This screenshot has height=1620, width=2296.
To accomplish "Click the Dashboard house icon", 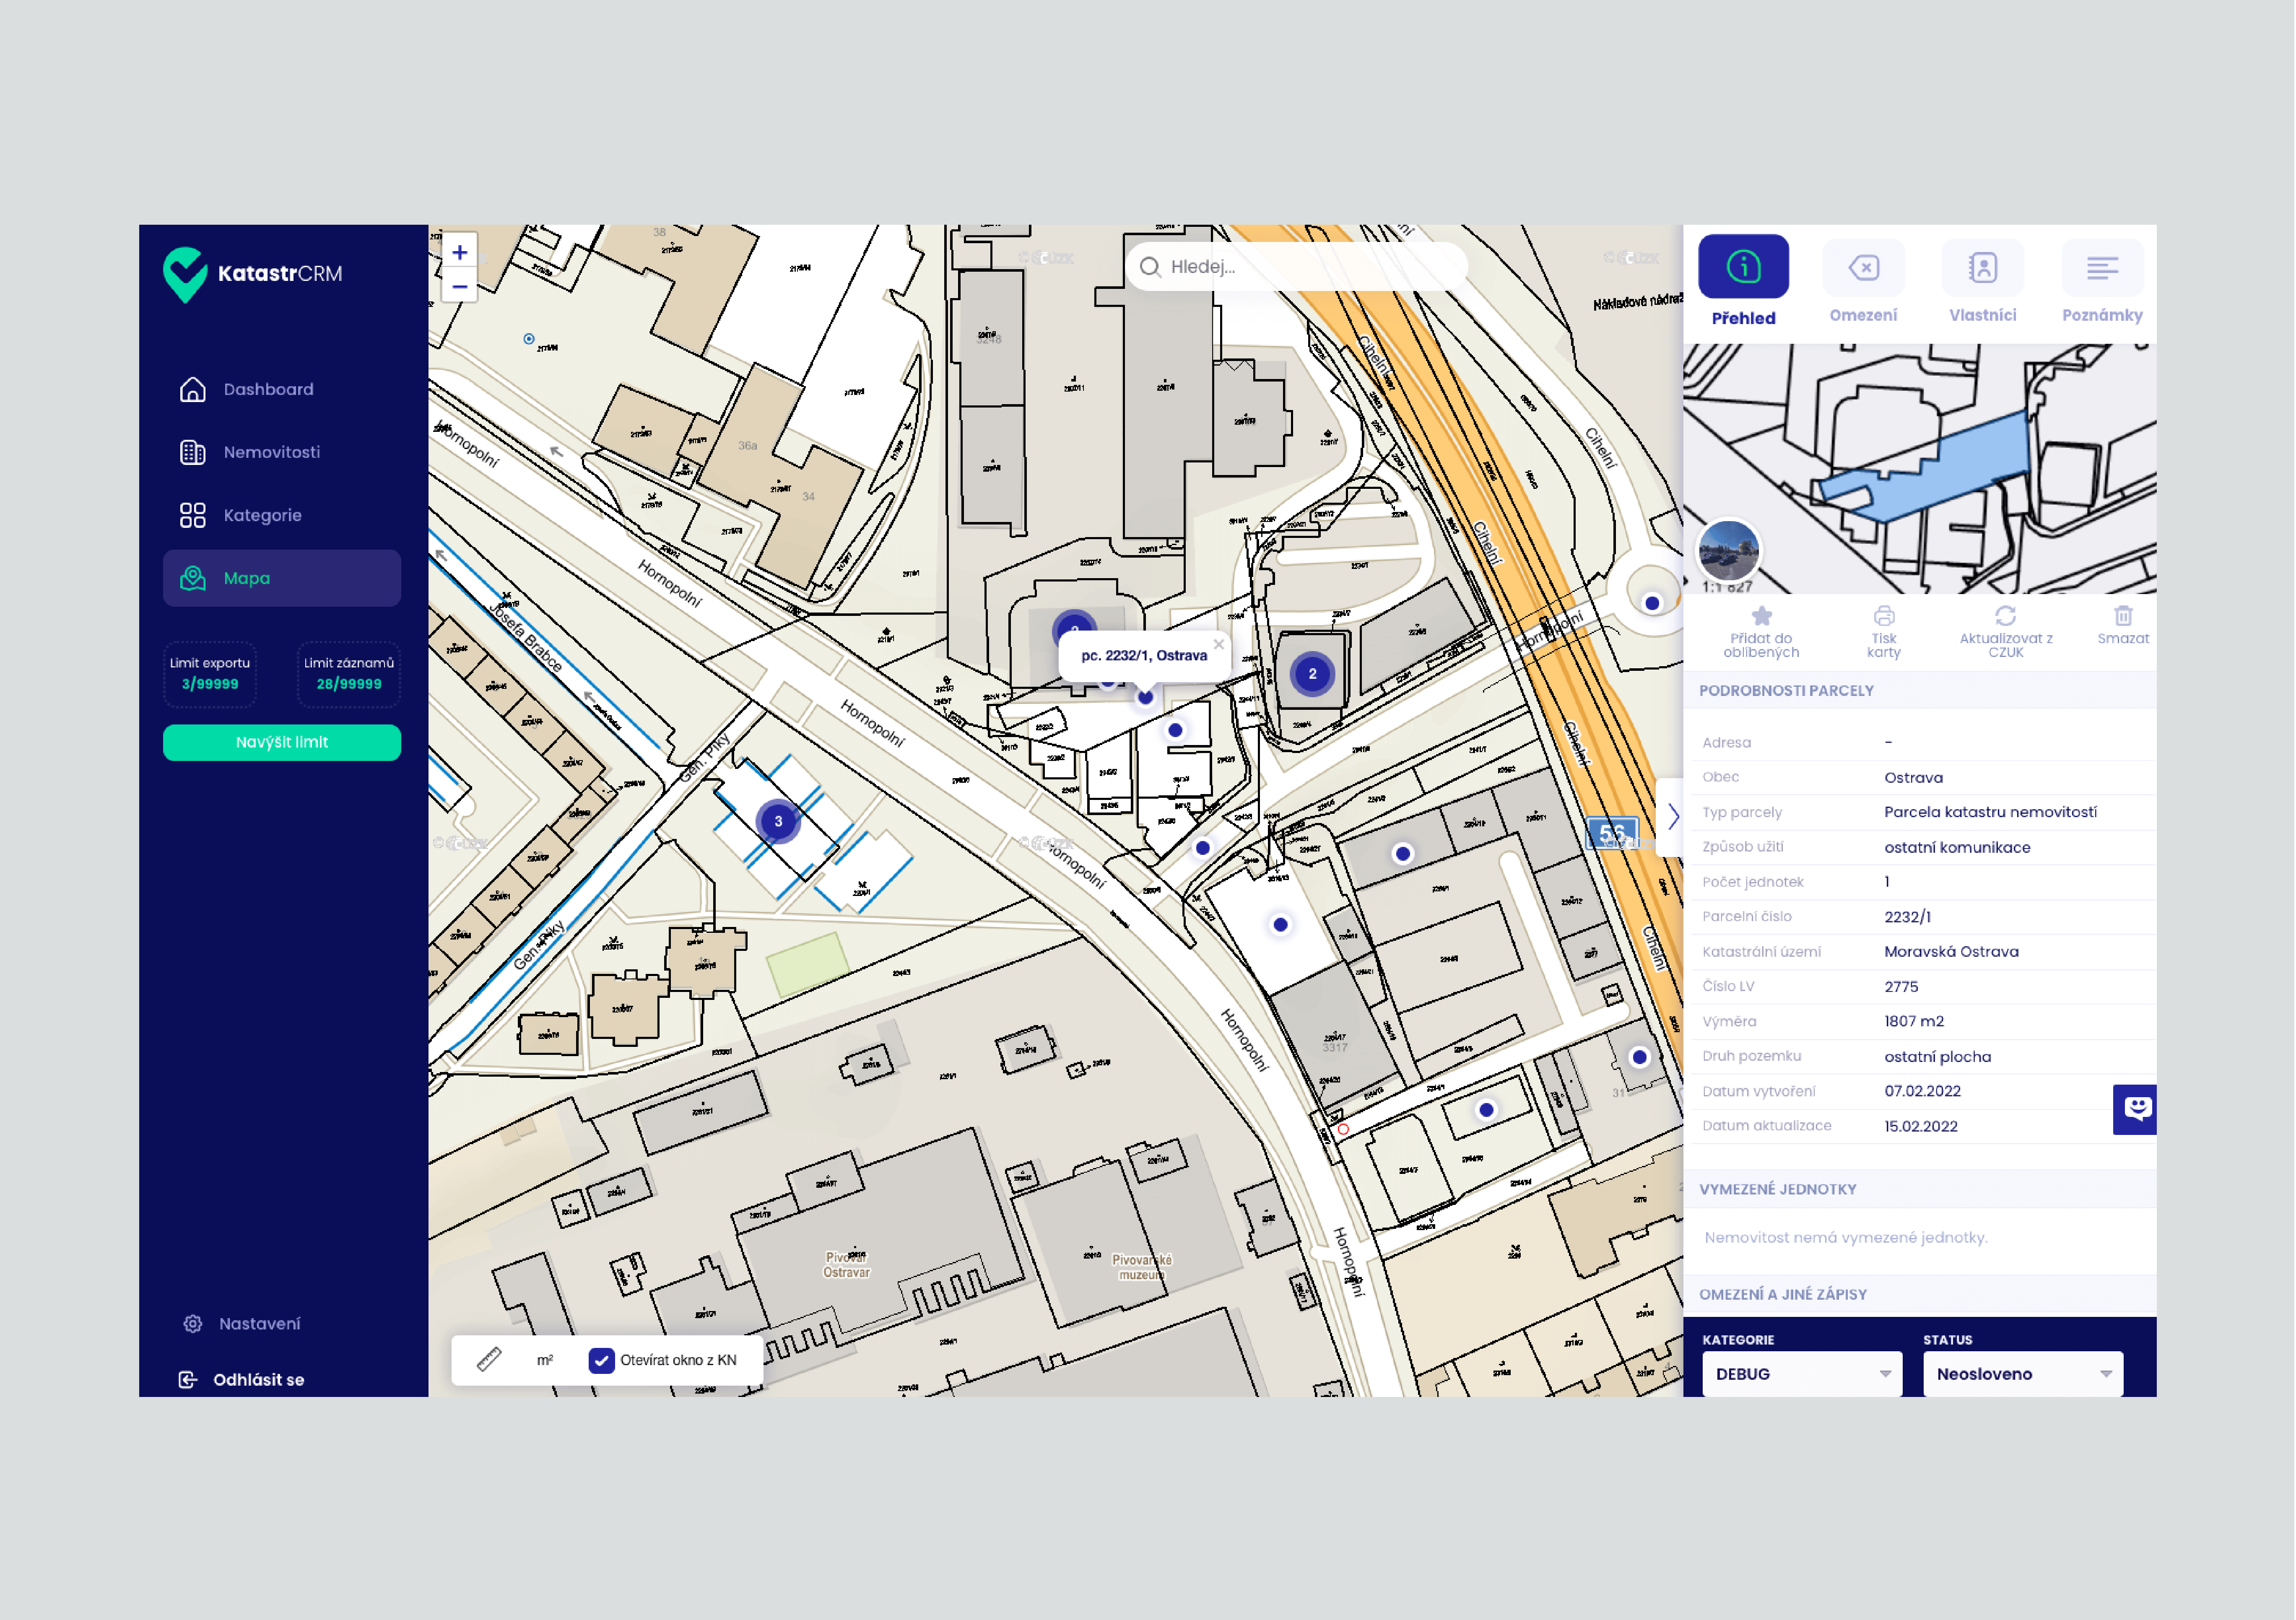I will pyautogui.click(x=193, y=389).
